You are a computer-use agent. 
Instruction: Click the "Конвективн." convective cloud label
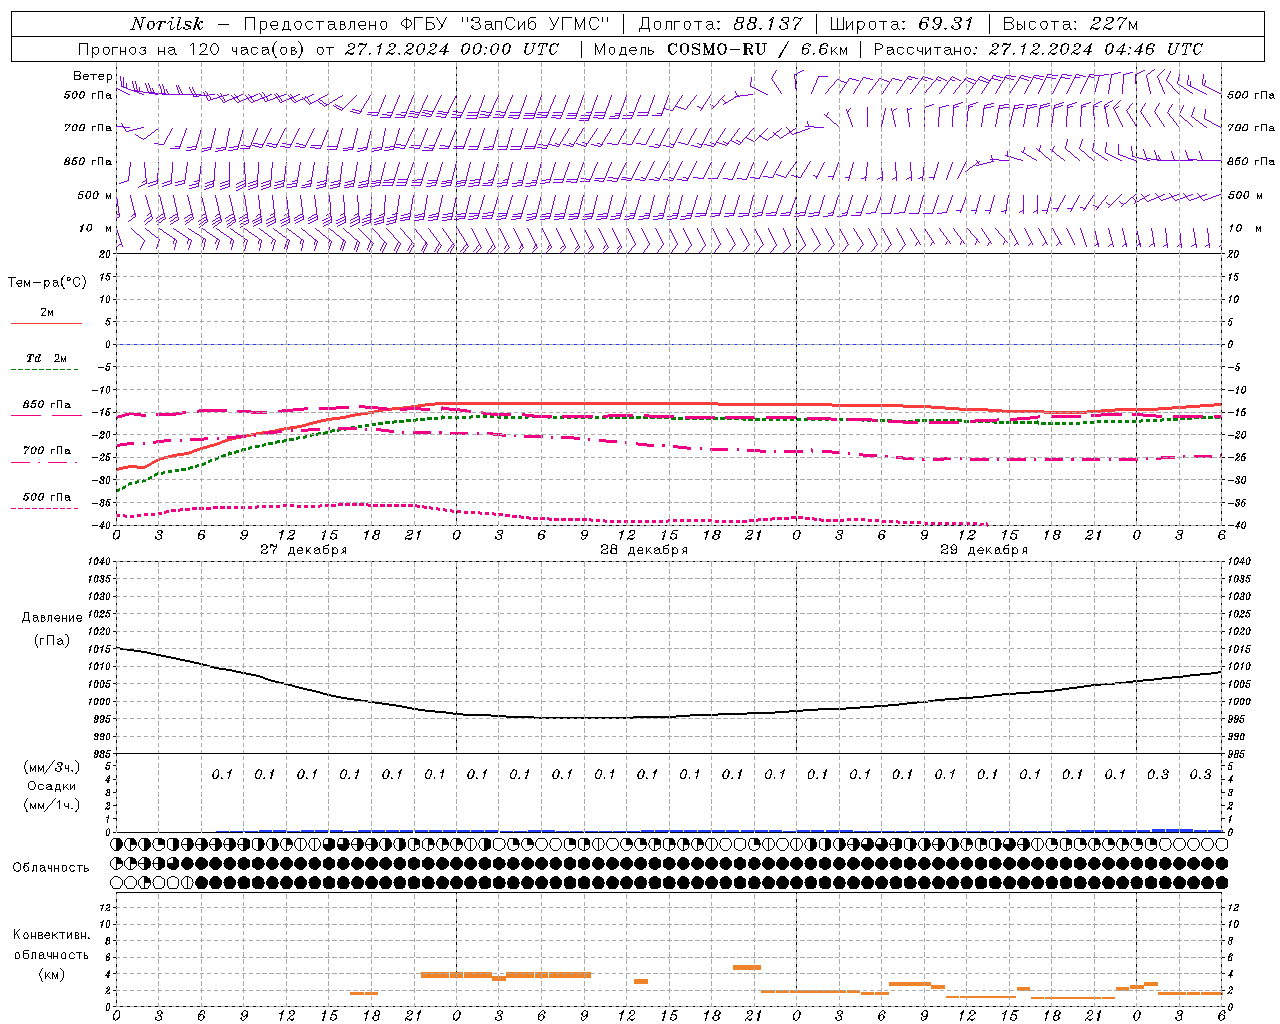coord(51,935)
